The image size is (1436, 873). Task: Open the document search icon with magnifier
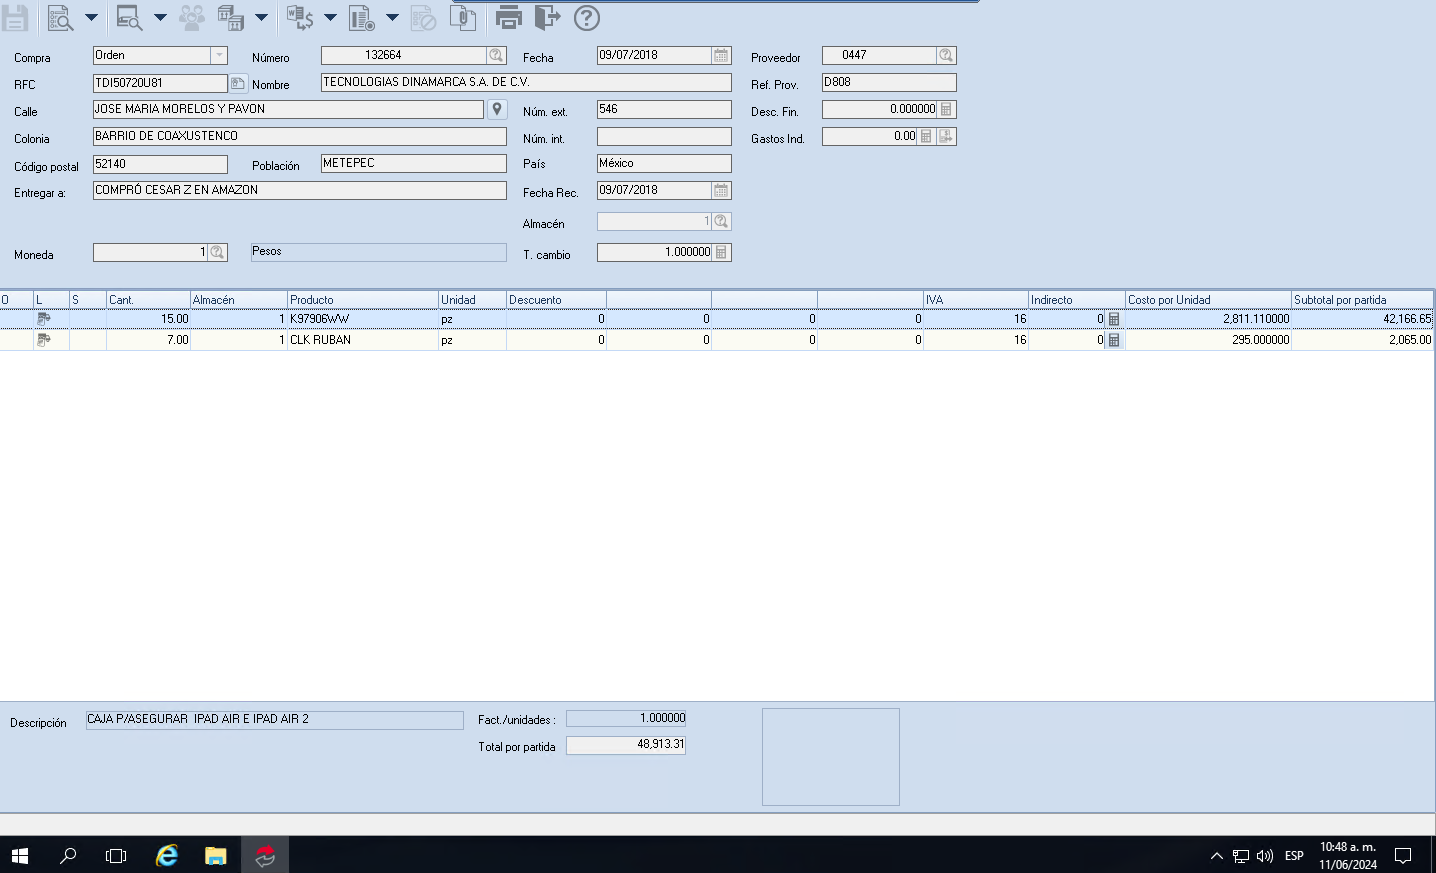(x=60, y=17)
